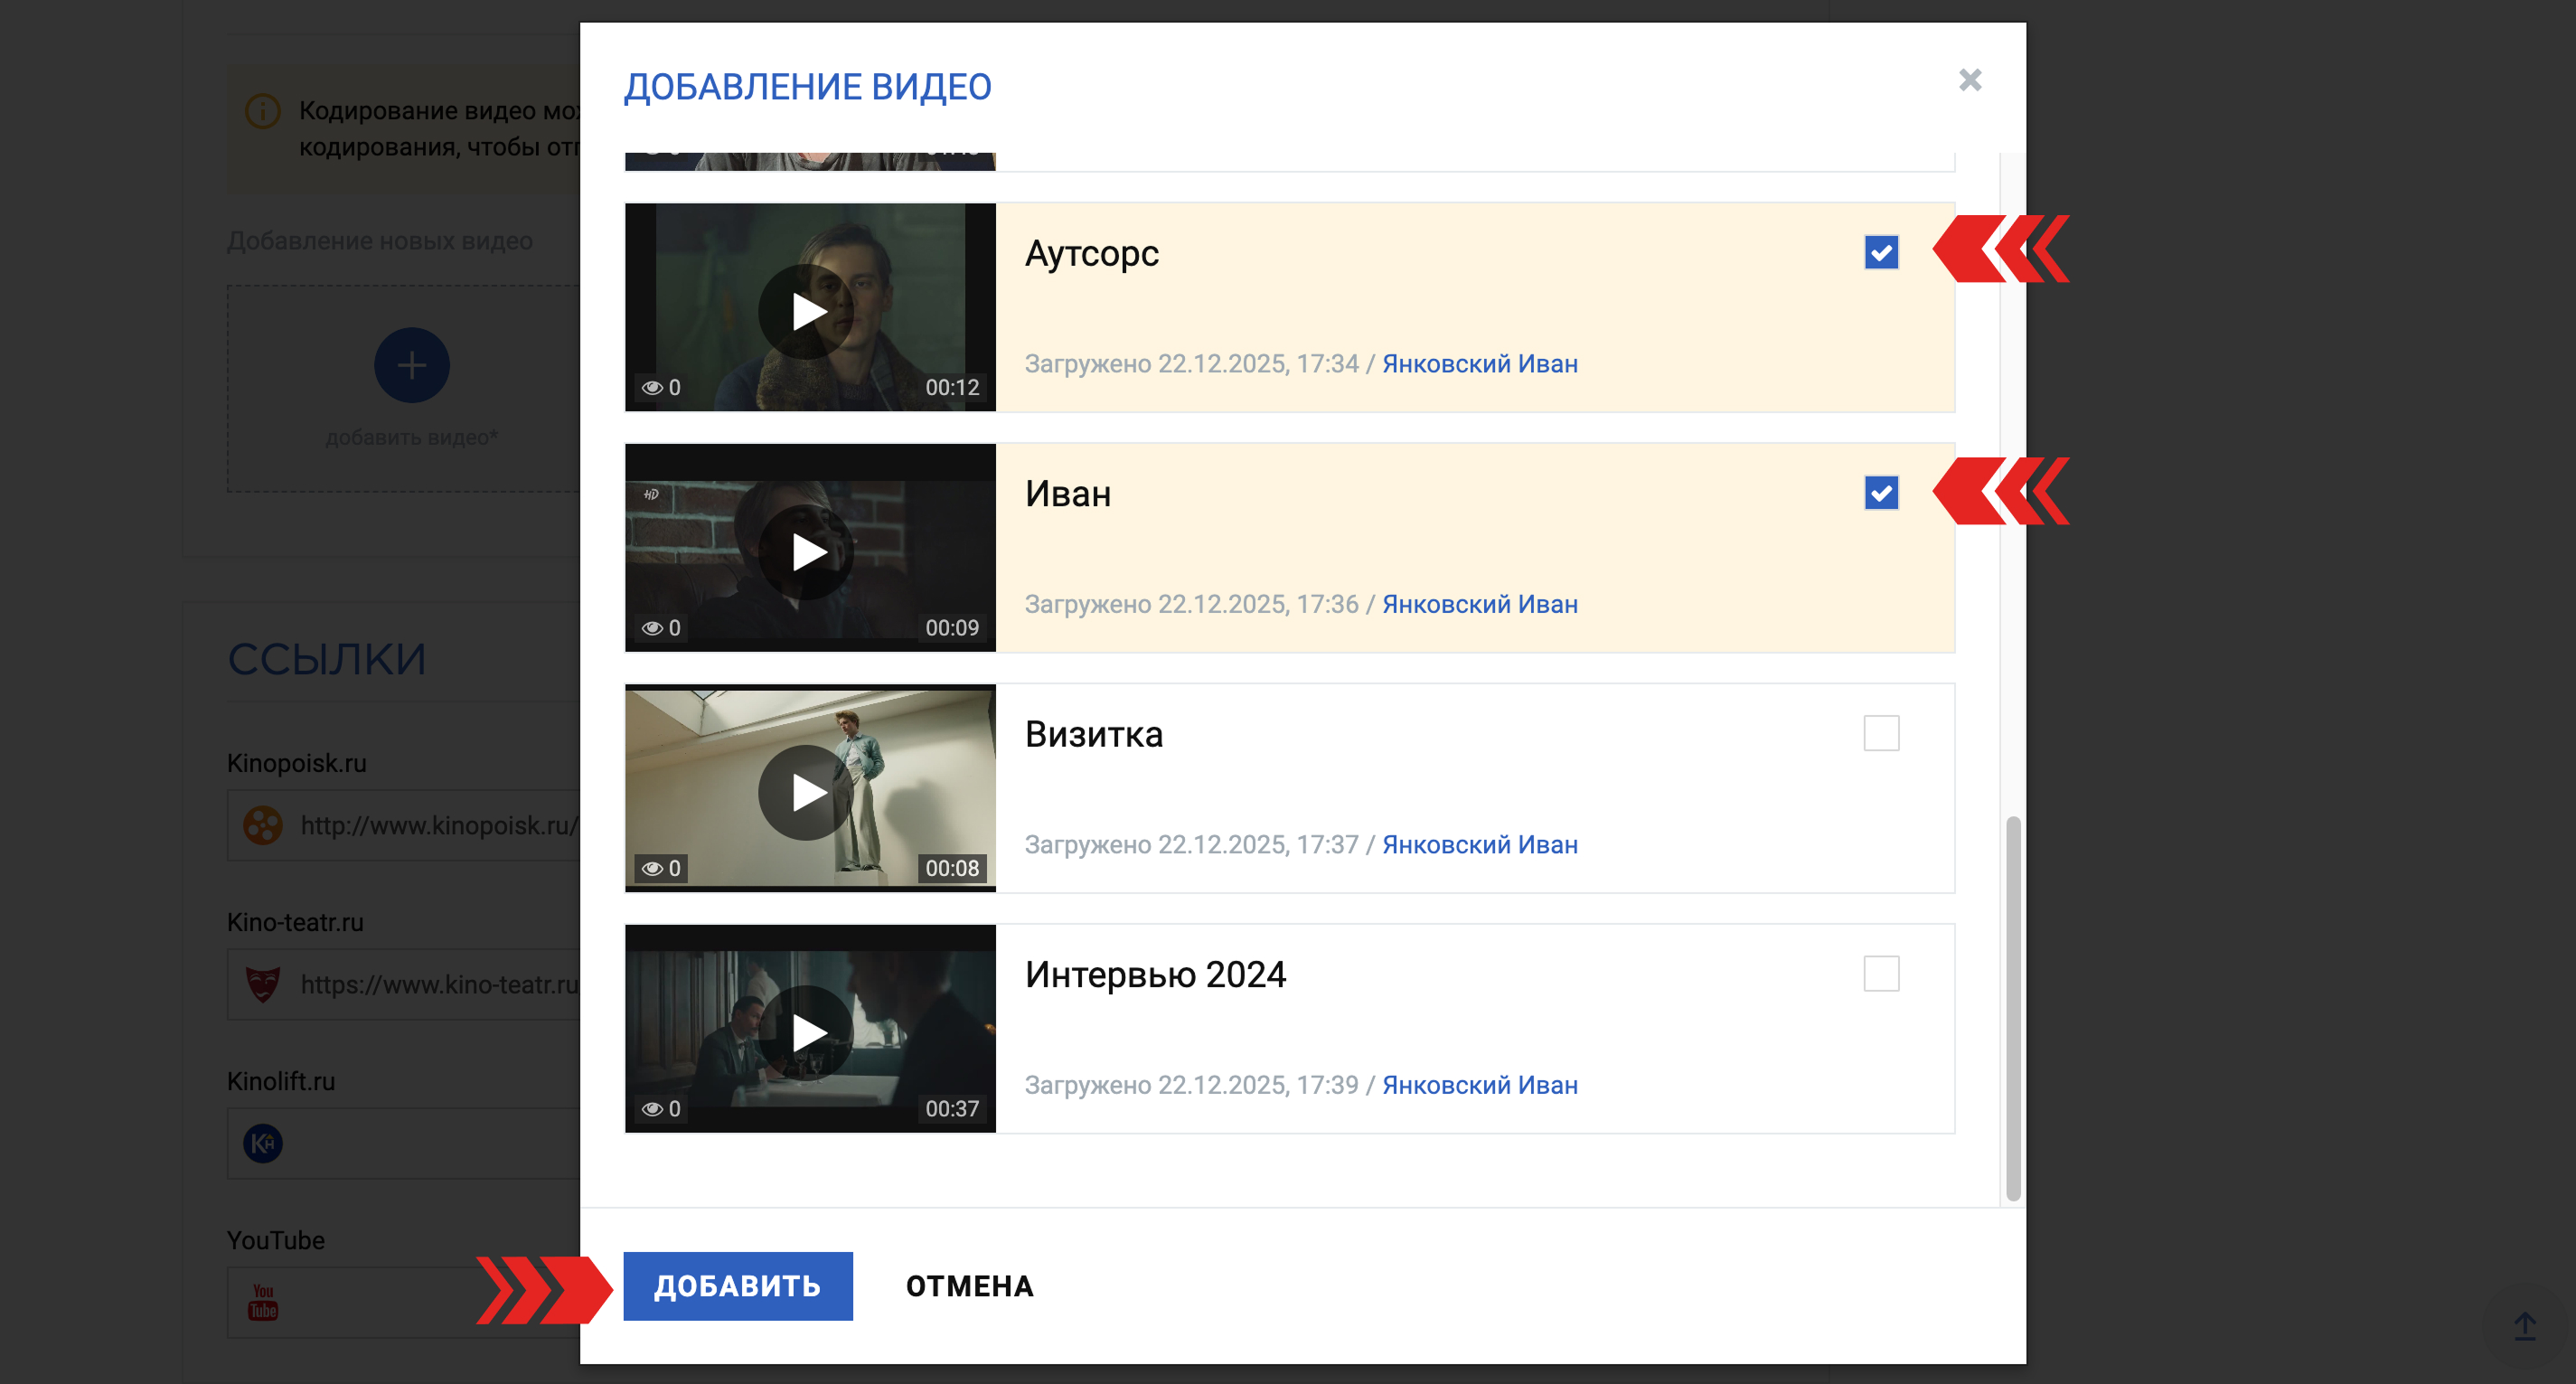Click the plus add video icon
Screen dimensions: 2576x1384
pyautogui.click(x=412, y=365)
